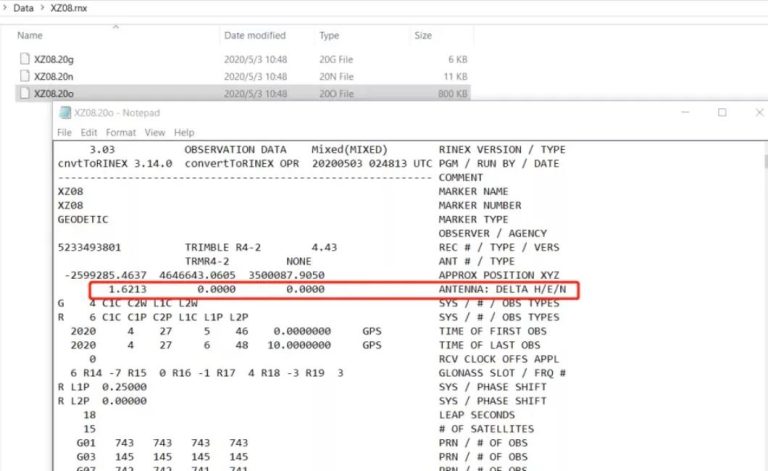
Task: Open the Format menu
Action: coord(121,132)
